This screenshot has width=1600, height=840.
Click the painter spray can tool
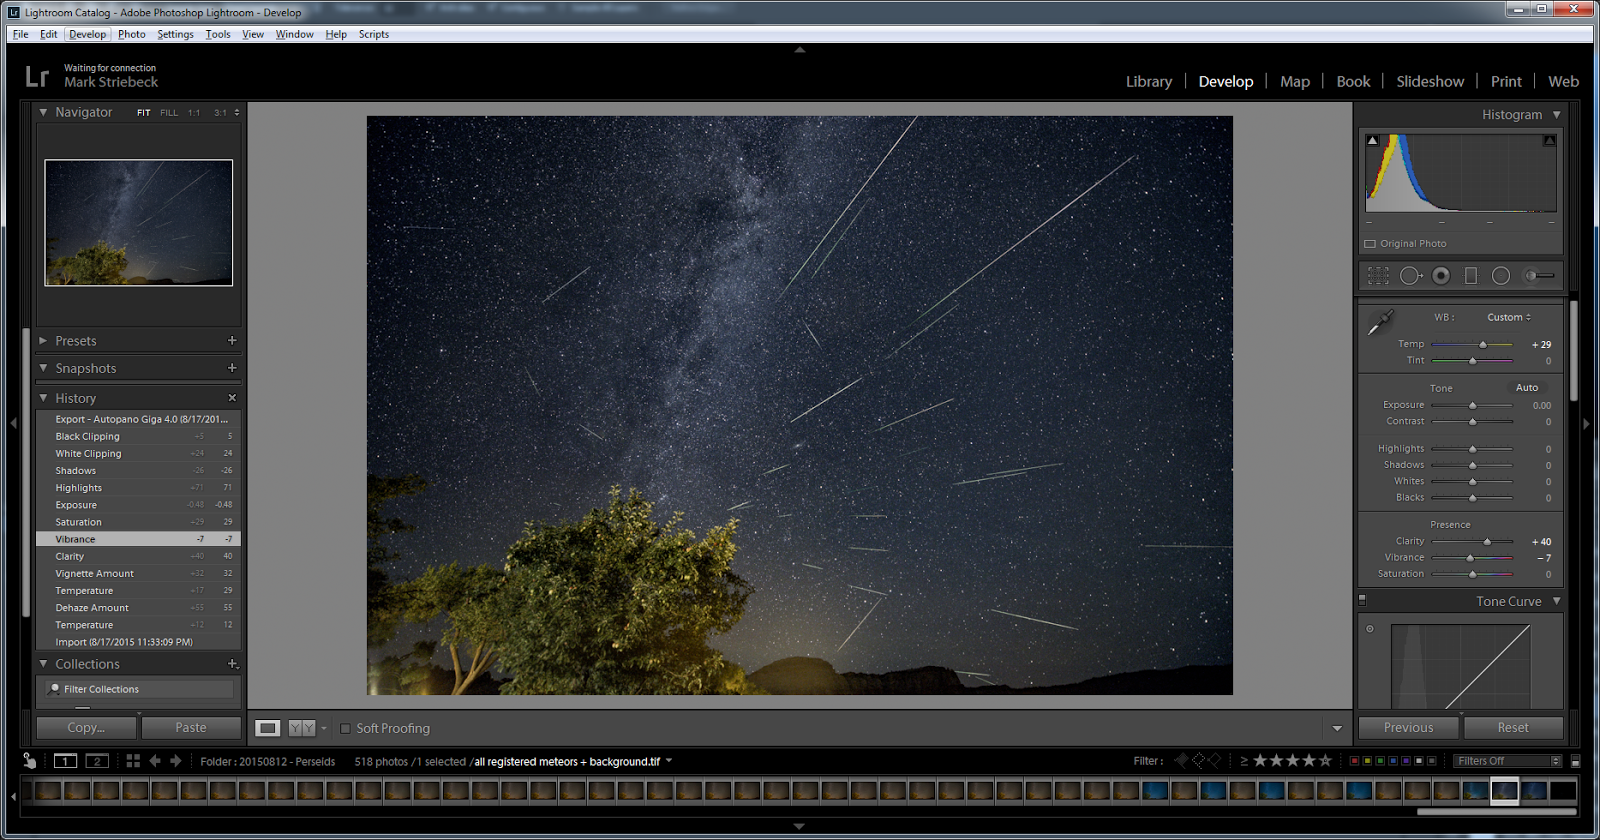(x=30, y=761)
